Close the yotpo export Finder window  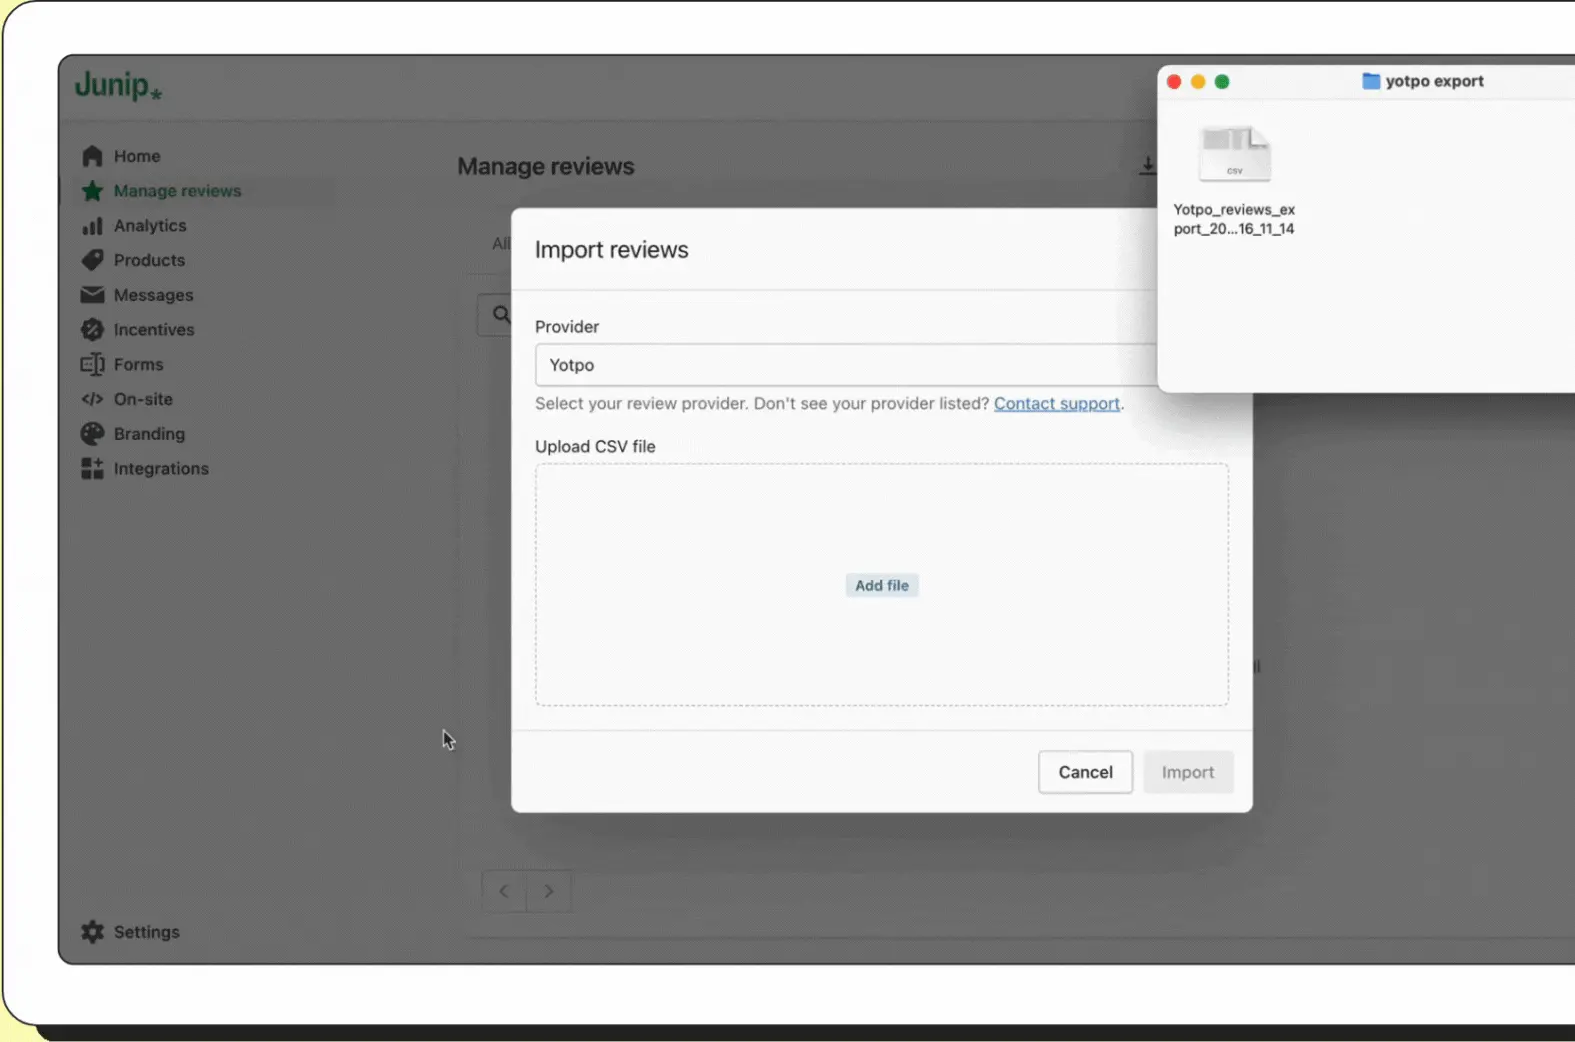coord(1174,82)
